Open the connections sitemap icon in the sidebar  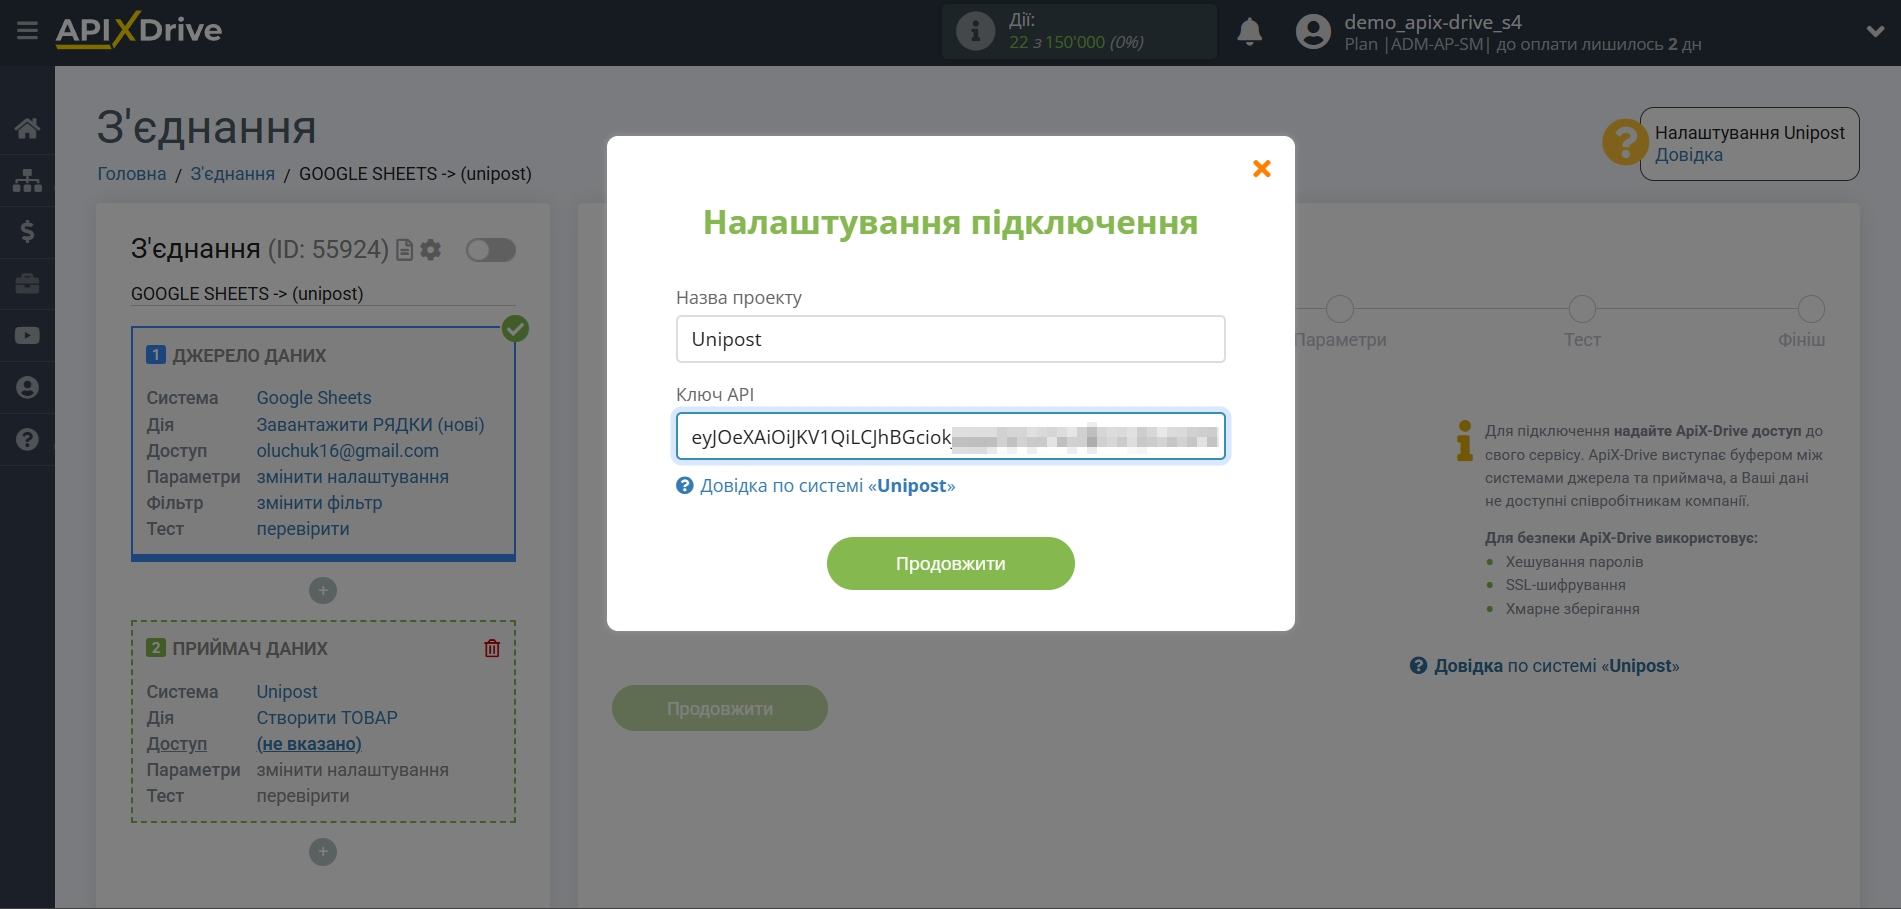click(27, 181)
